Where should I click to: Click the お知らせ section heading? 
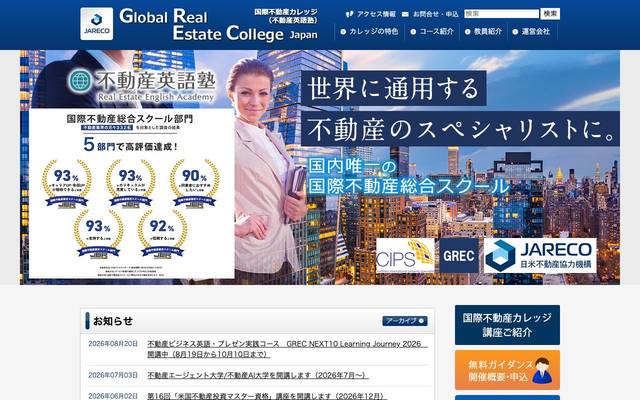point(113,321)
